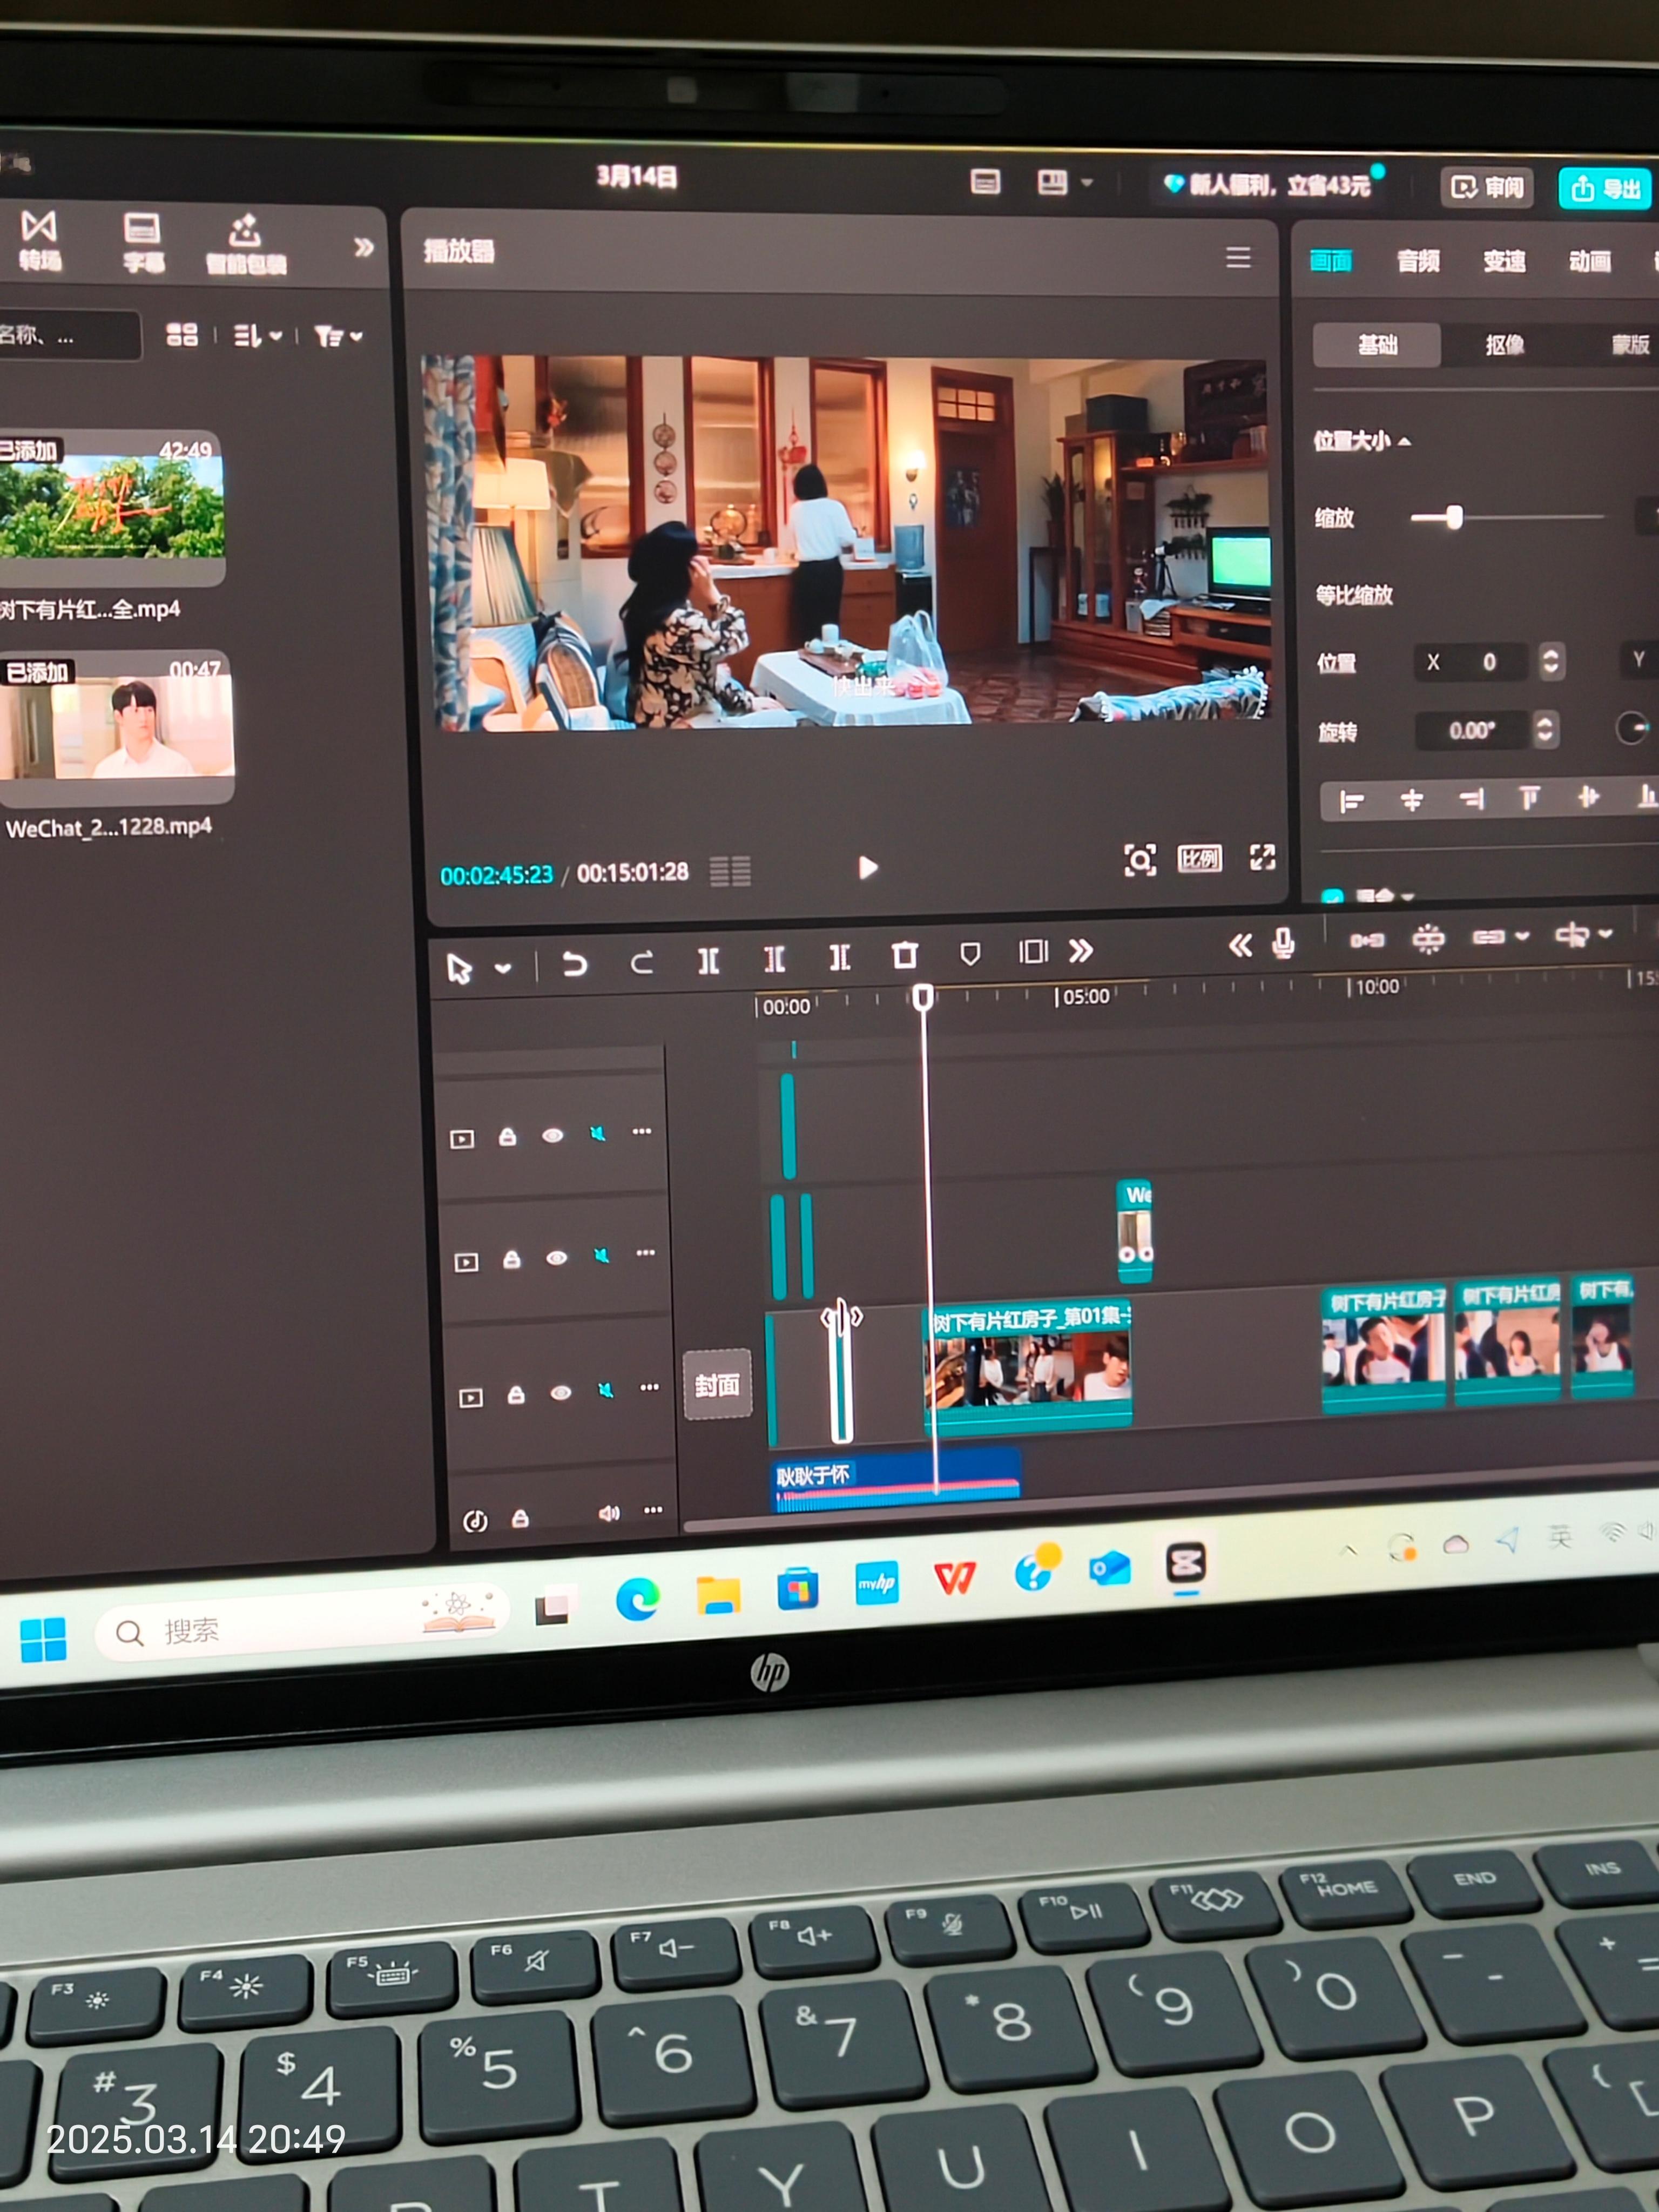Add a marker with the shield icon
This screenshot has width=1659, height=2212.
969,953
